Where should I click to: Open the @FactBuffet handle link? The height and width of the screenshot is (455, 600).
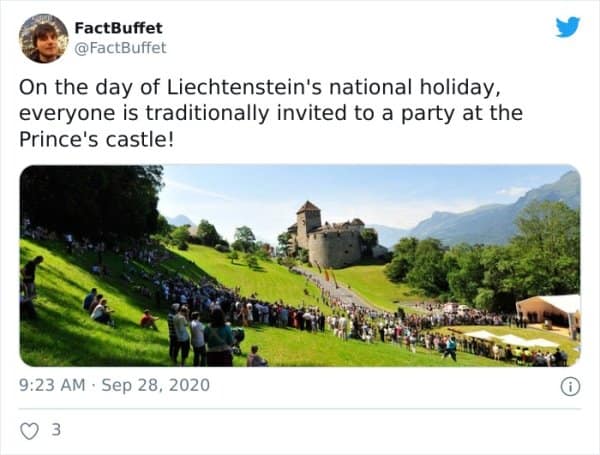tap(121, 47)
